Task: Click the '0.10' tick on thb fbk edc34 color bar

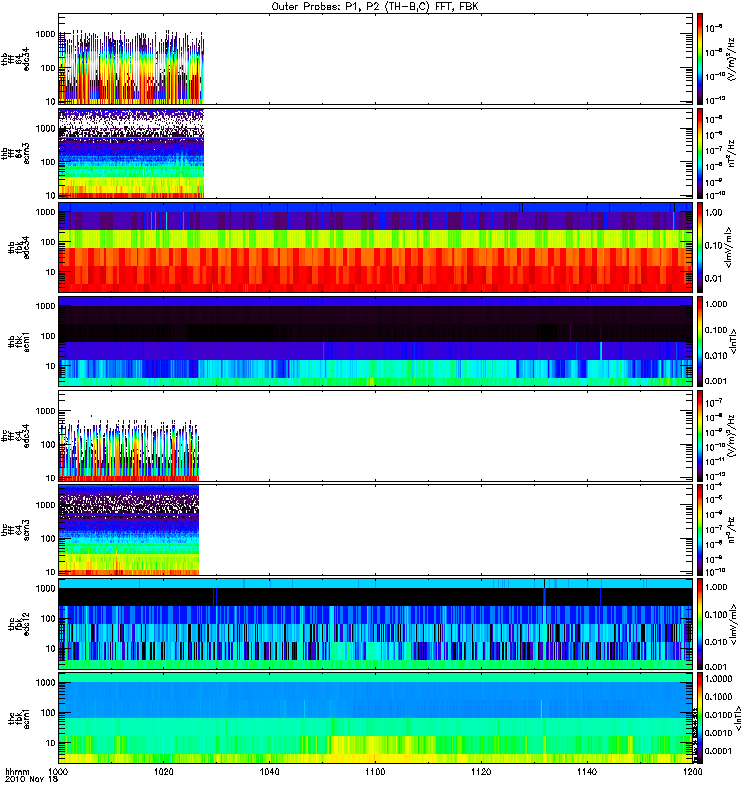Action: click(714, 245)
